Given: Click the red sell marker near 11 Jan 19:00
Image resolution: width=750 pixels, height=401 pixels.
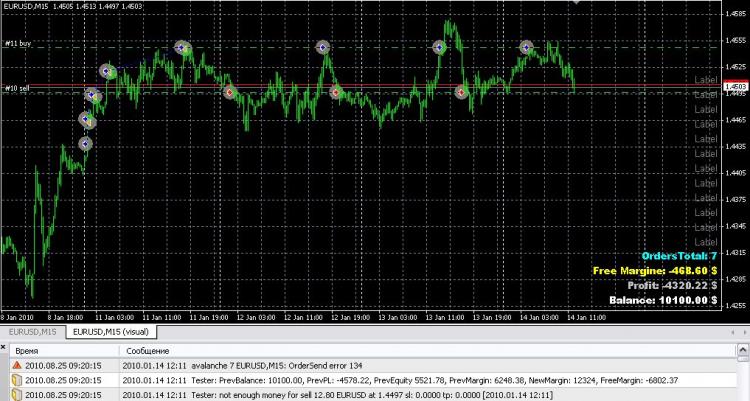Looking at the screenshot, I should (230, 92).
